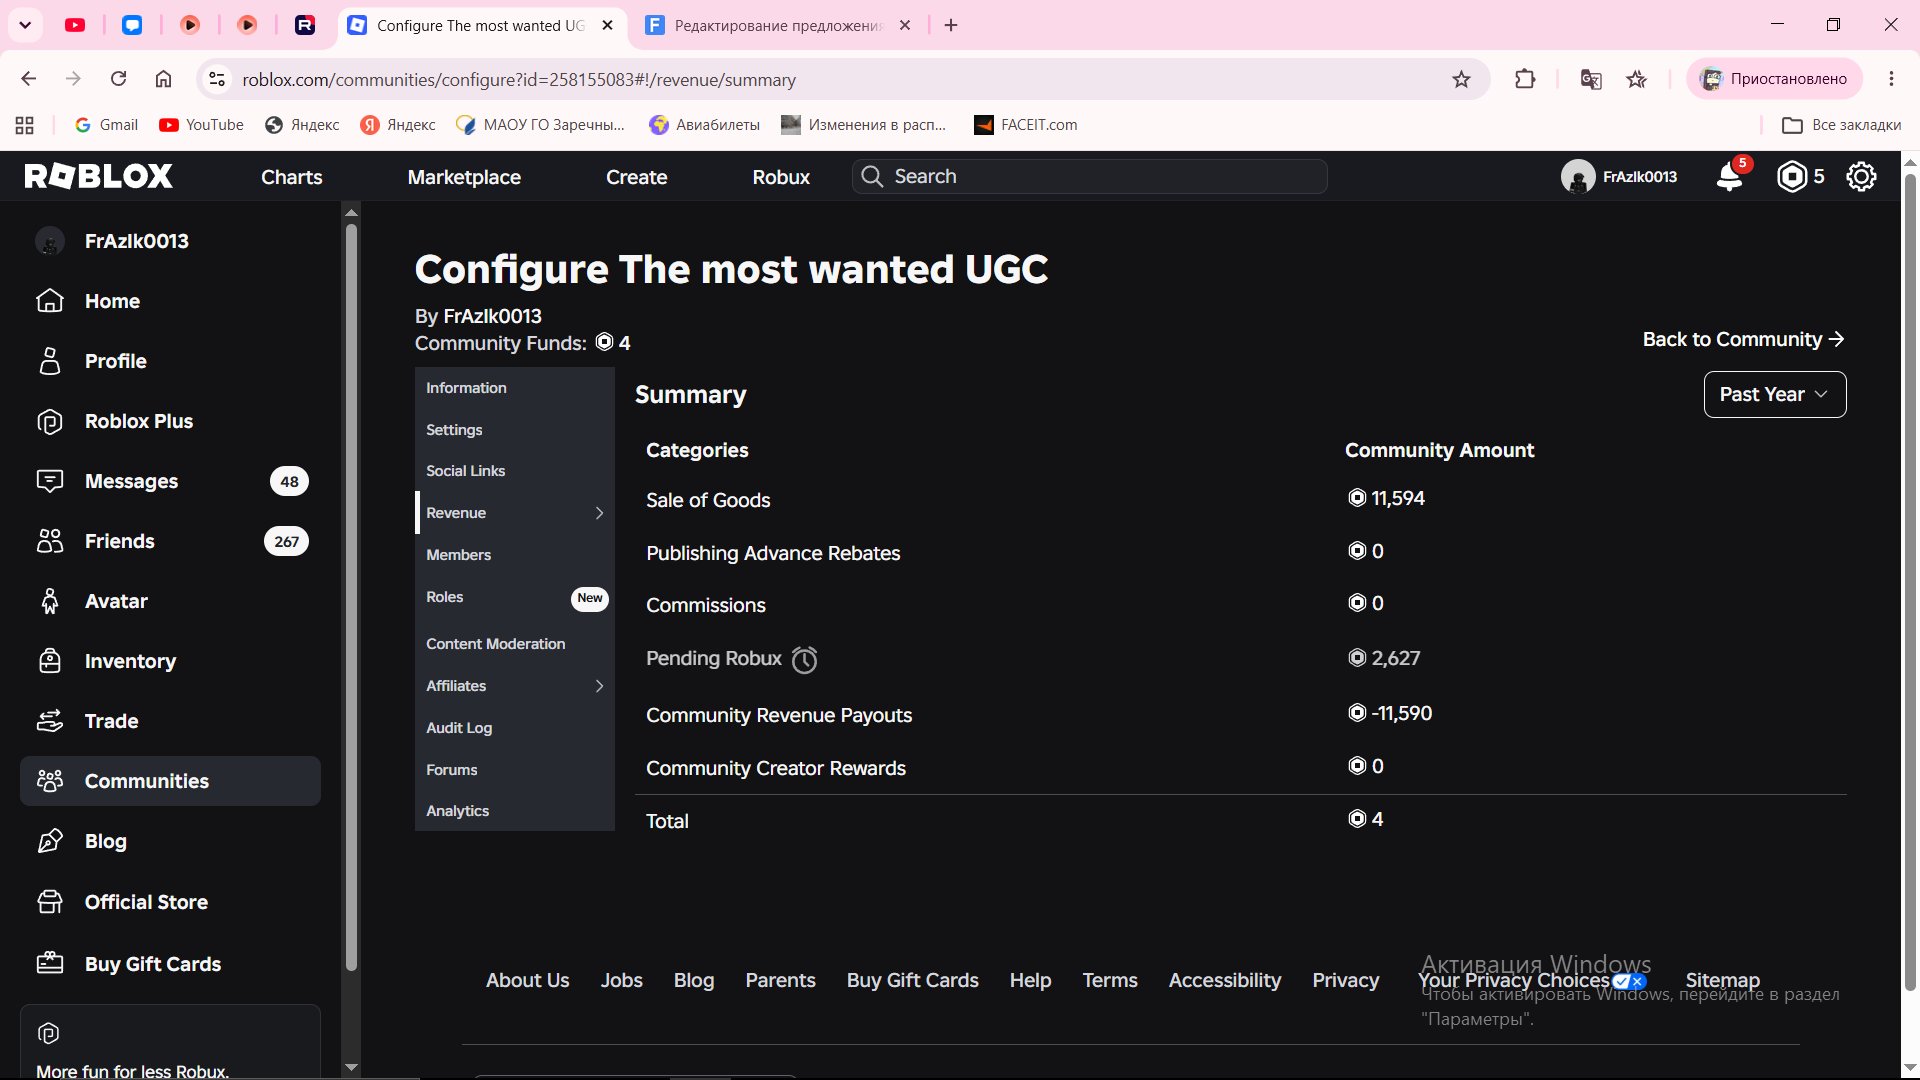The image size is (1920, 1080).
Task: Open the Marketplace menu item
Action: click(x=464, y=177)
